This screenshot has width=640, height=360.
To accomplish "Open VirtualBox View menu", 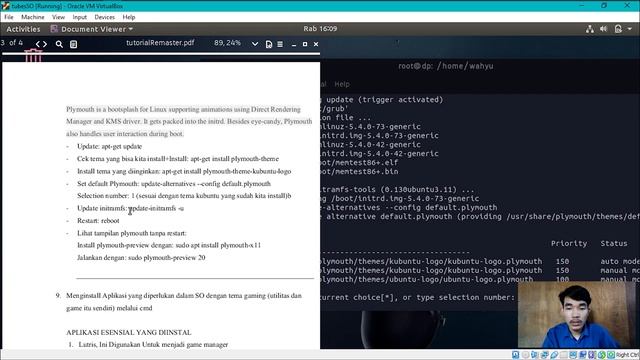I will (x=58, y=17).
